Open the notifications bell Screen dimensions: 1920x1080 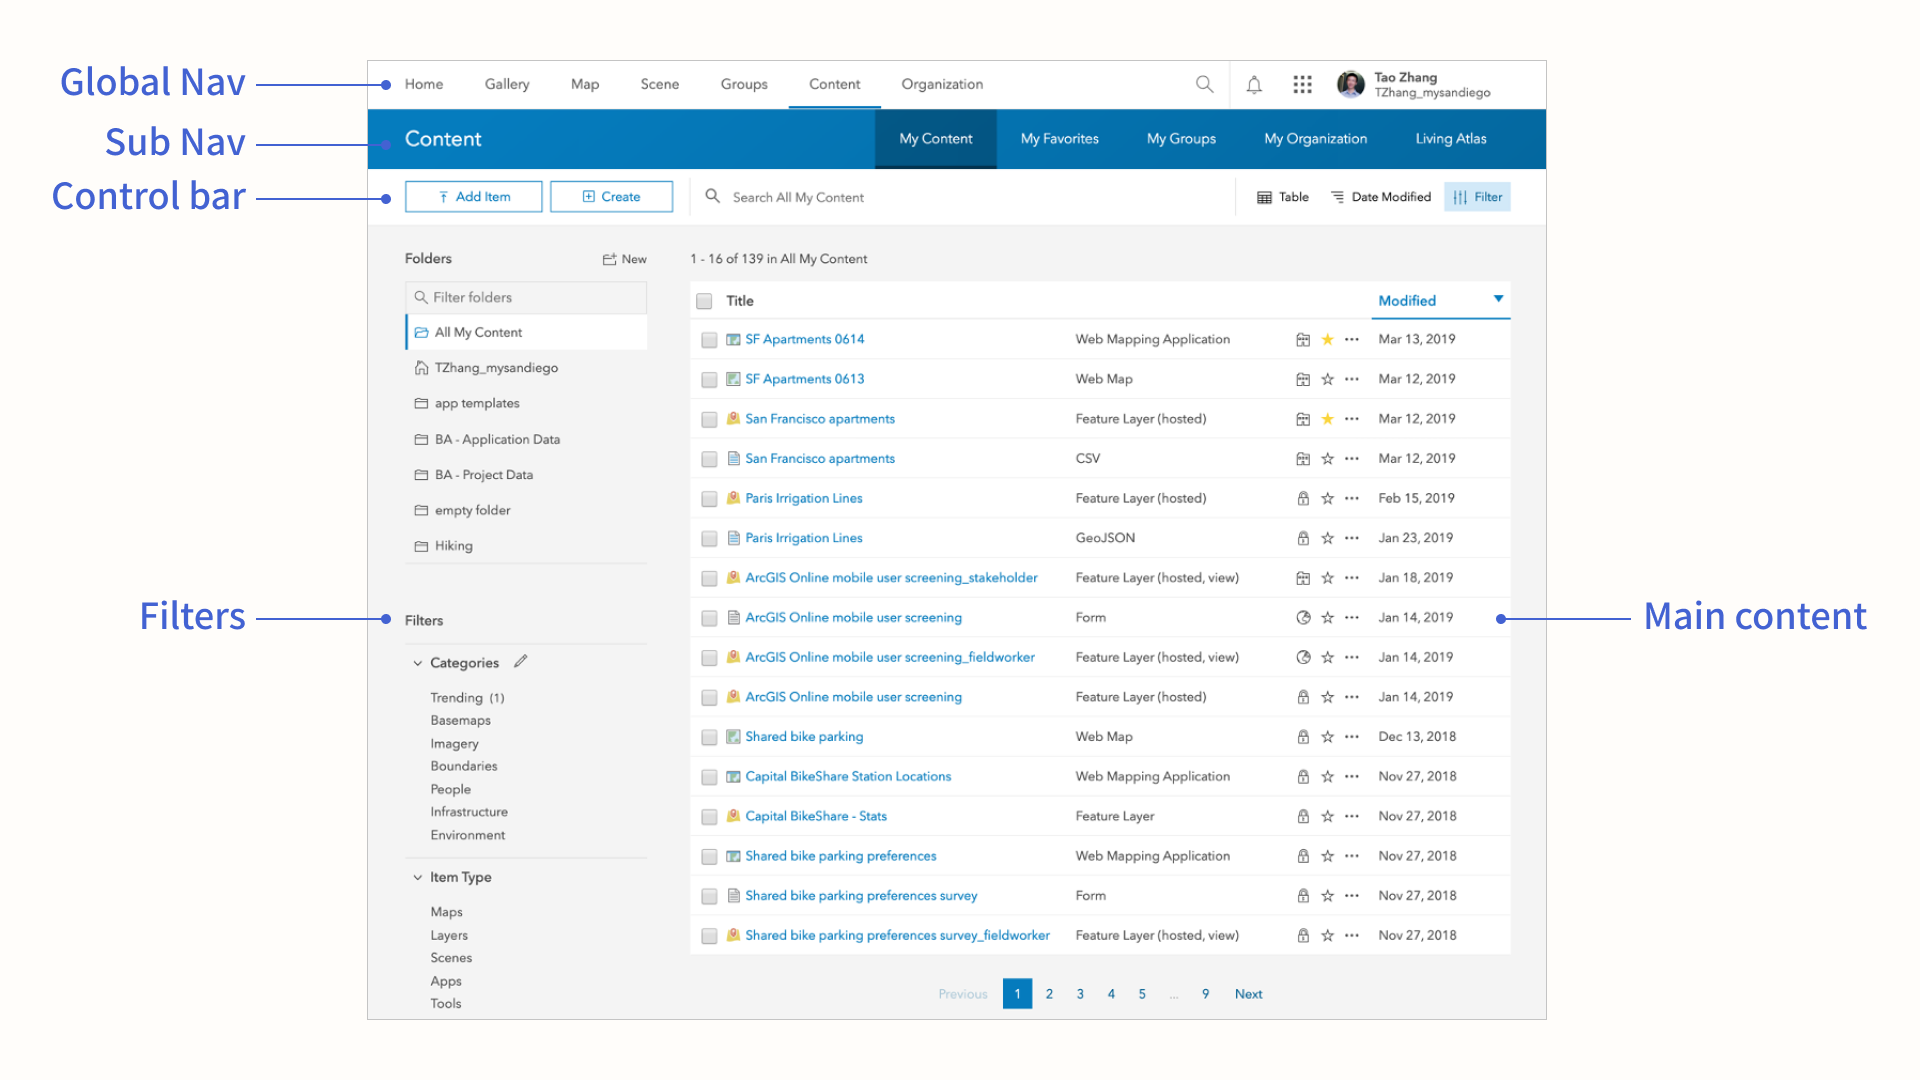[1253, 84]
